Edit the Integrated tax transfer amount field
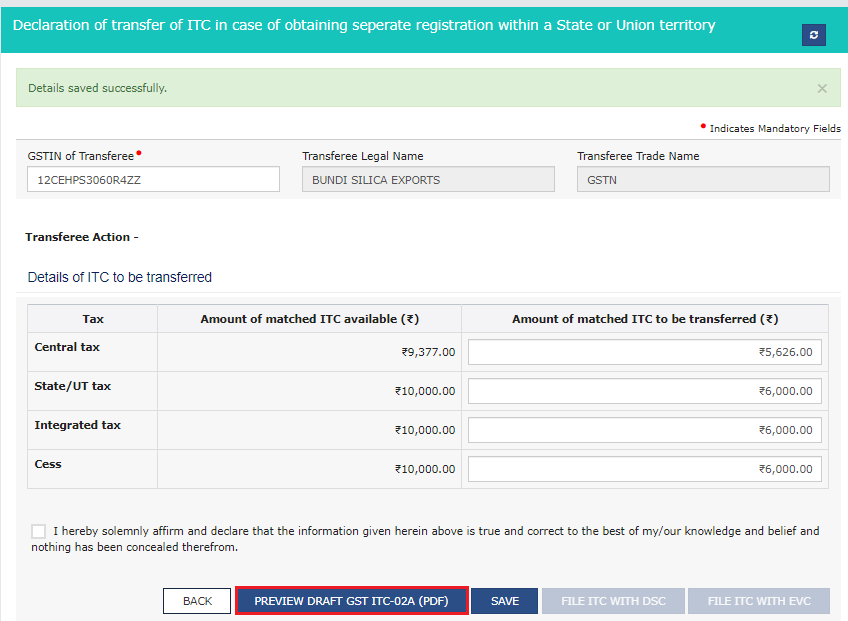Screen dimensions: 848x621 click(x=644, y=430)
